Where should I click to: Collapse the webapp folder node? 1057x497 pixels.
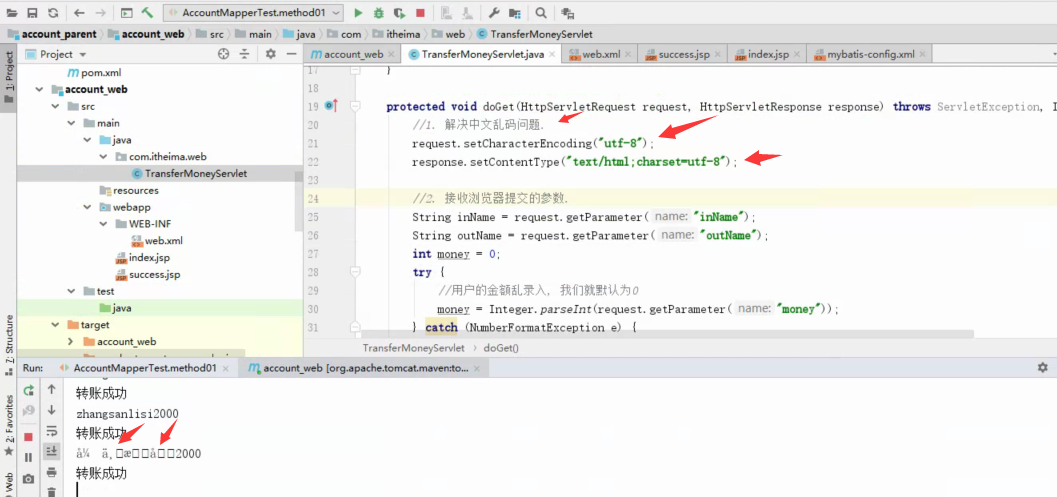click(x=87, y=207)
